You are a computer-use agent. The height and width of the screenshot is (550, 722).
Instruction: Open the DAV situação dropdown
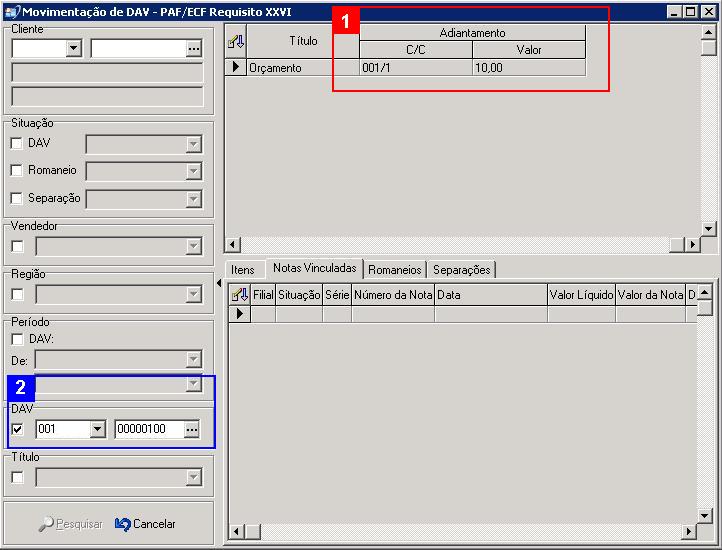click(194, 144)
